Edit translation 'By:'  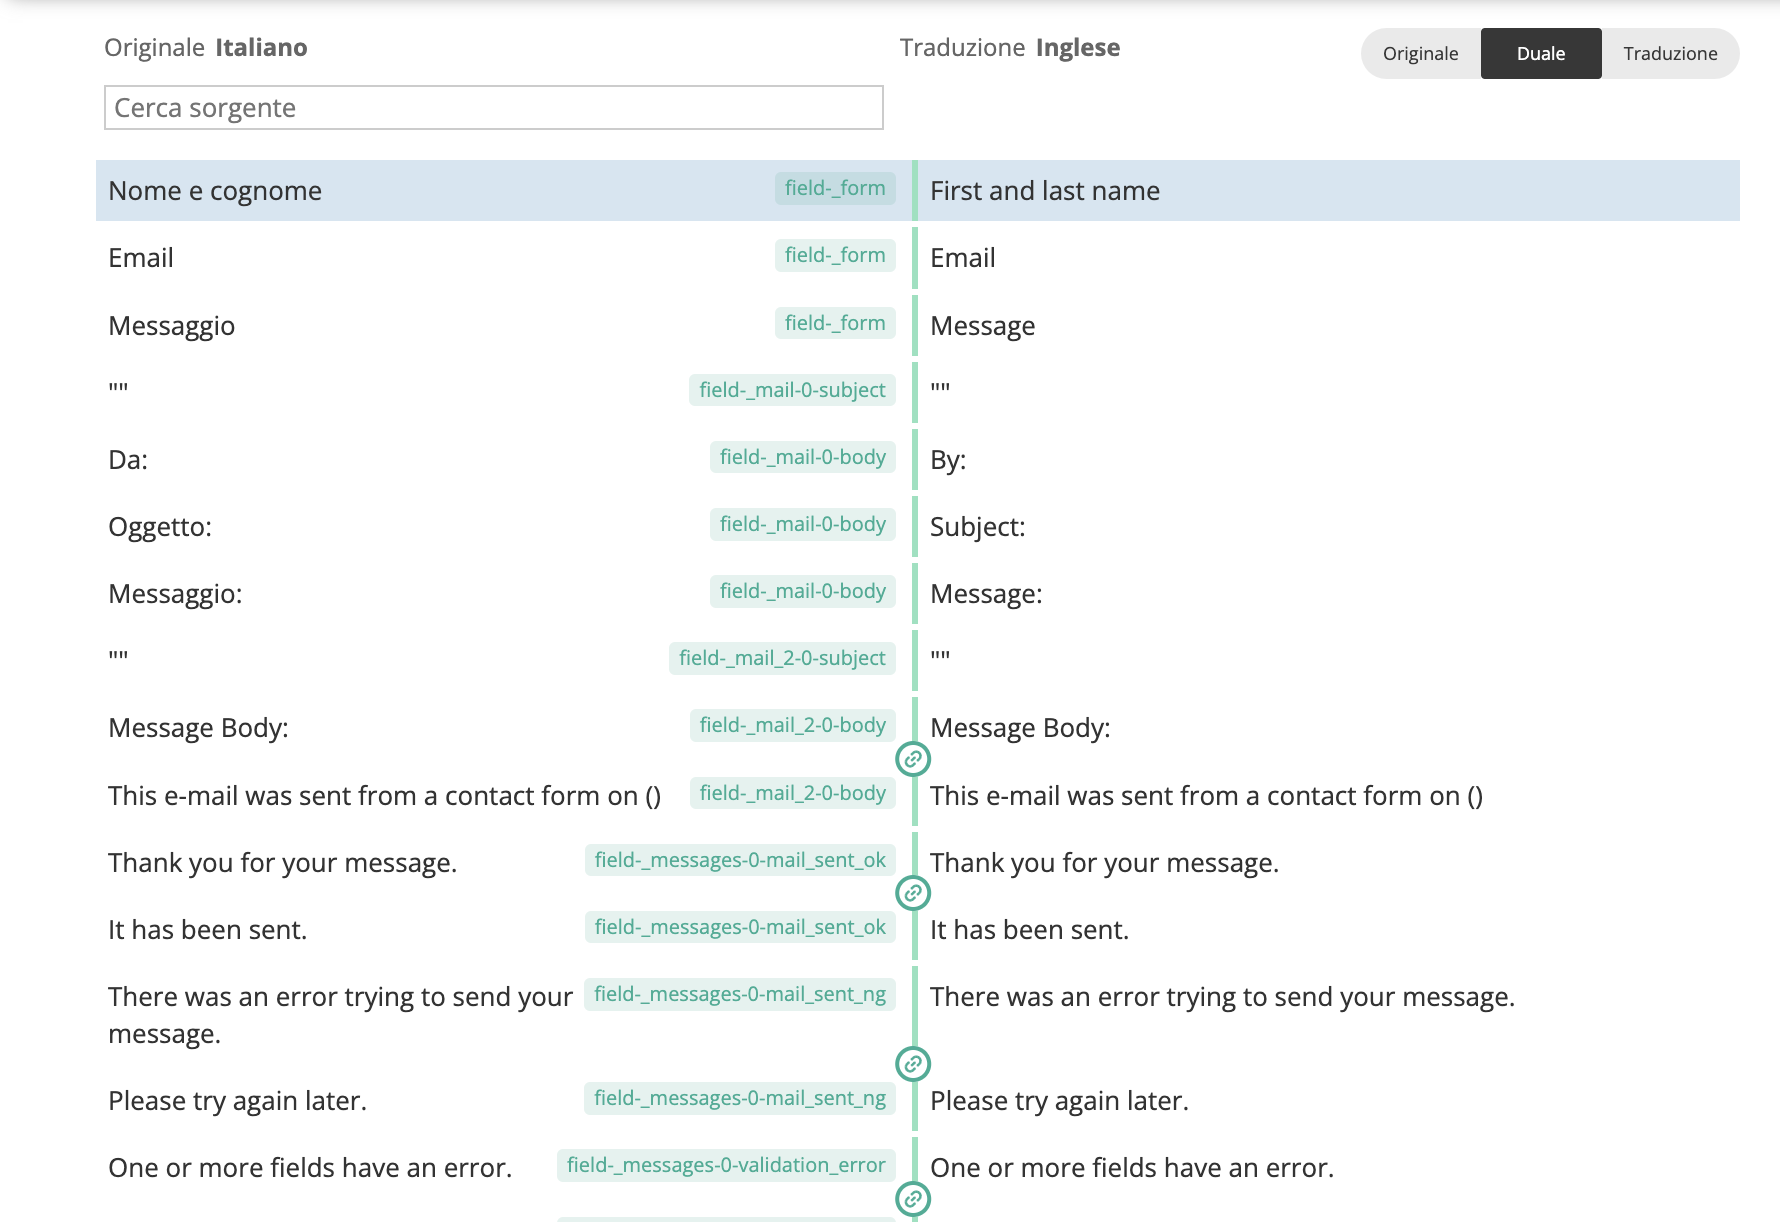pyautogui.click(x=948, y=460)
